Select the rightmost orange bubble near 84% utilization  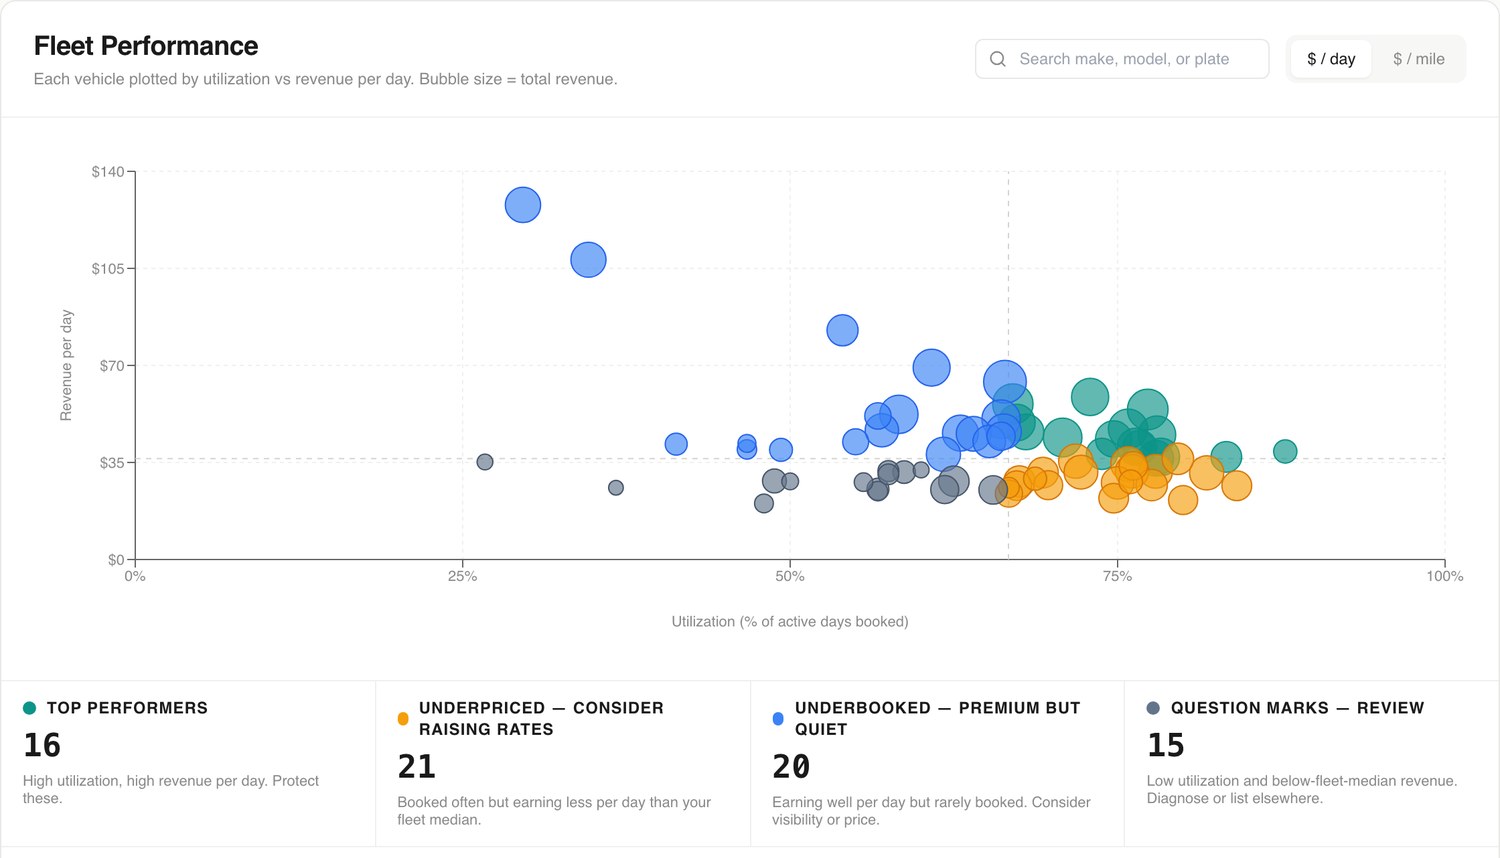tap(1237, 486)
